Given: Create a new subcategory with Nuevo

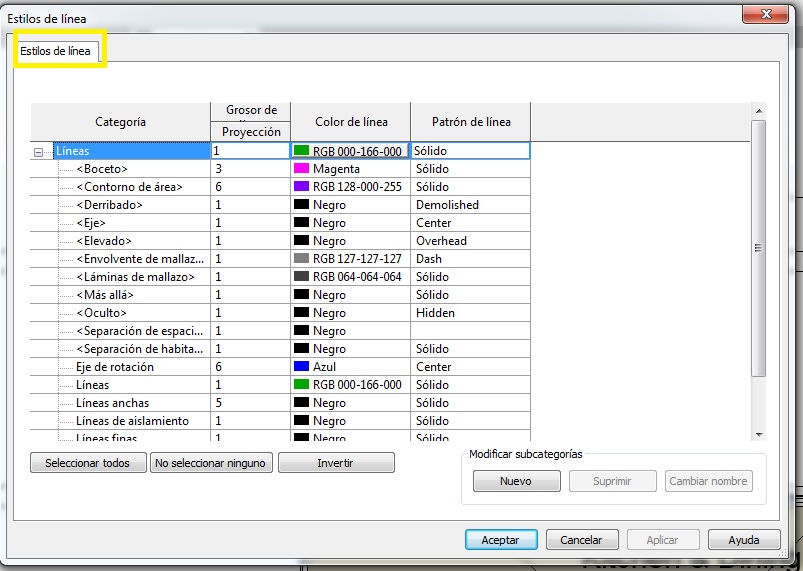Looking at the screenshot, I should [x=515, y=481].
